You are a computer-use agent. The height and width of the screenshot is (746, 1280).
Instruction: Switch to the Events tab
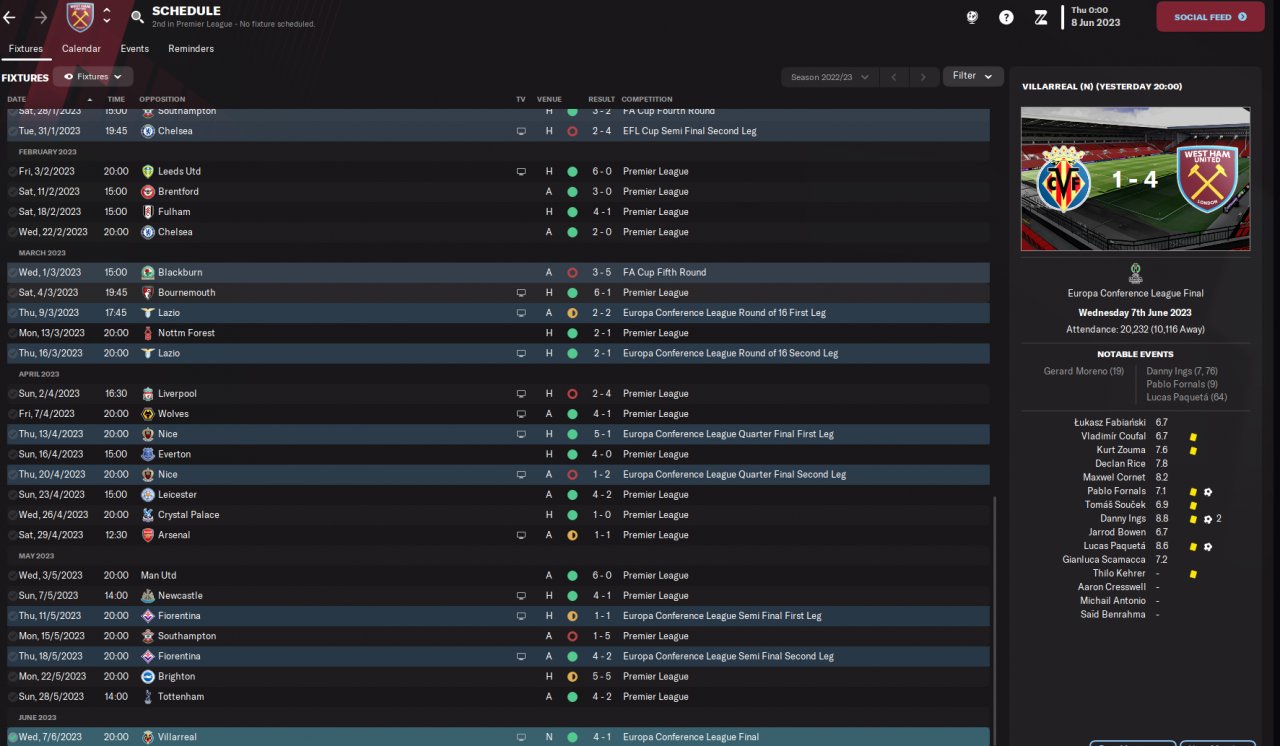click(135, 49)
